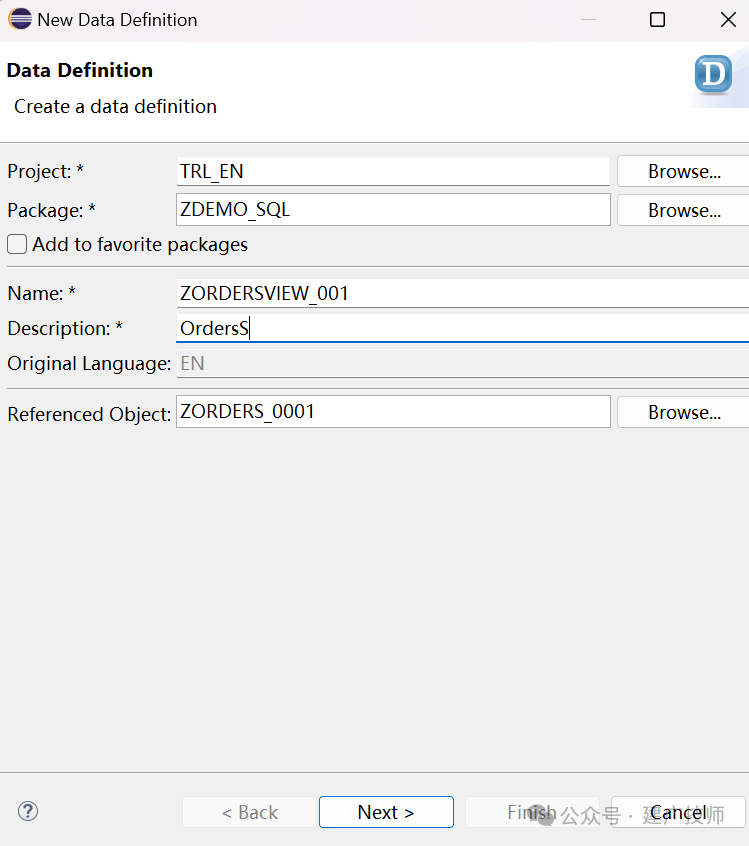Click into the Project field TRL_EN
The height and width of the screenshot is (846, 749).
click(x=393, y=172)
